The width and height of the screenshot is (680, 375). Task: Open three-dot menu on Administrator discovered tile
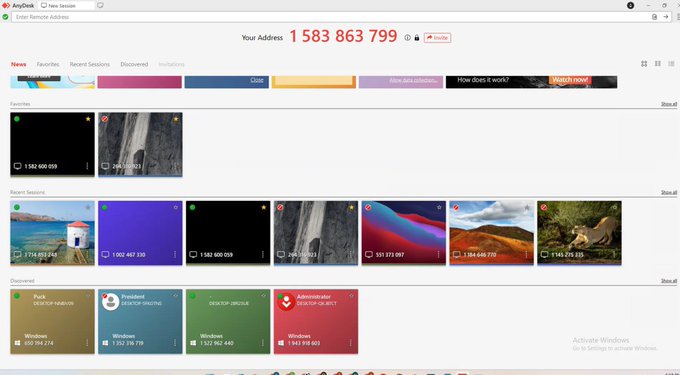tap(350, 343)
